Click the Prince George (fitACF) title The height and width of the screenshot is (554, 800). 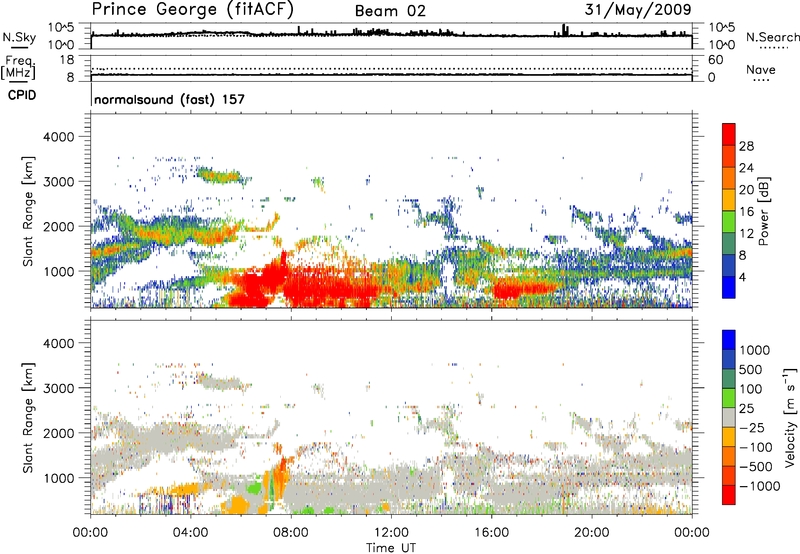point(193,10)
